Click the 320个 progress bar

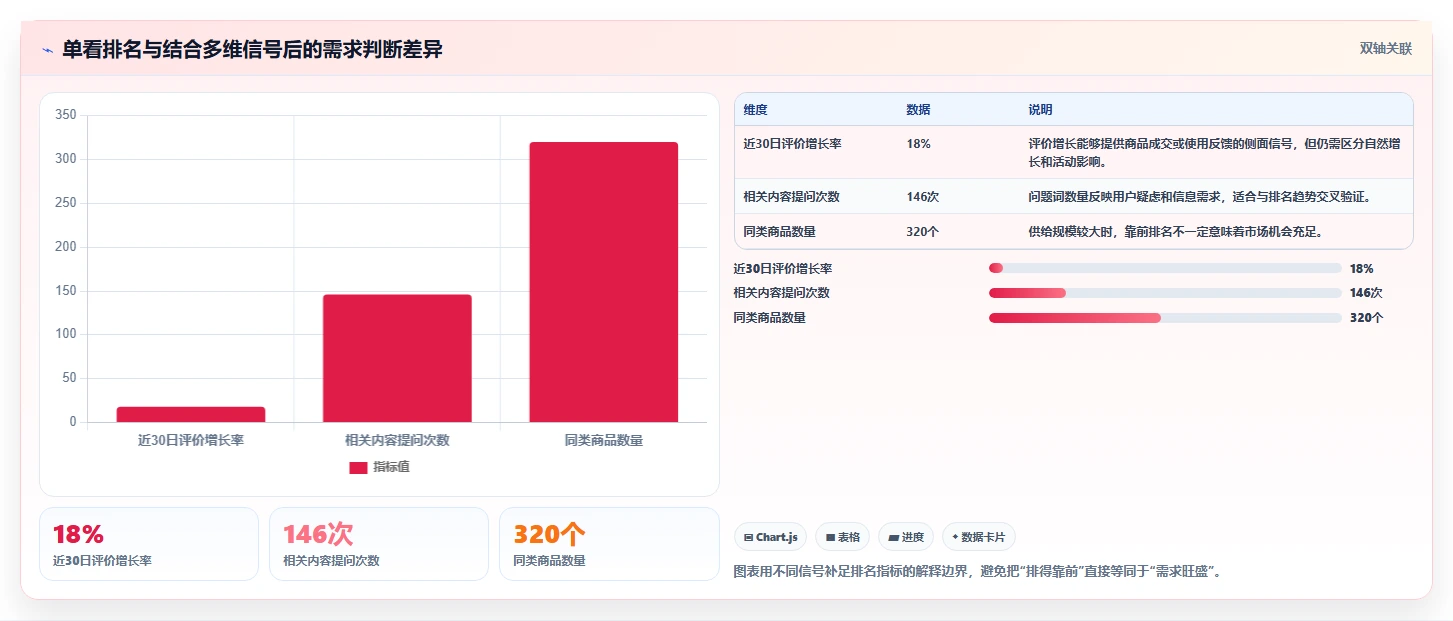click(x=1165, y=318)
